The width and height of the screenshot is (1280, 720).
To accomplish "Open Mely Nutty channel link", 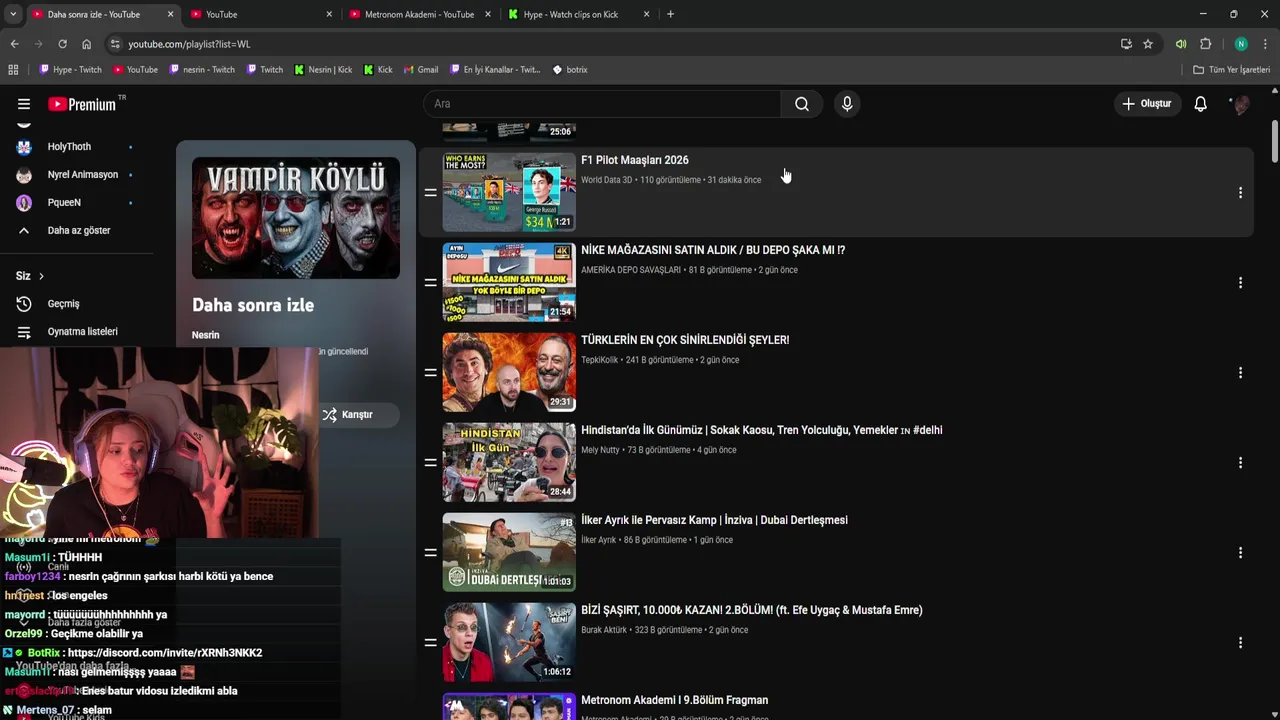I will pos(600,450).
